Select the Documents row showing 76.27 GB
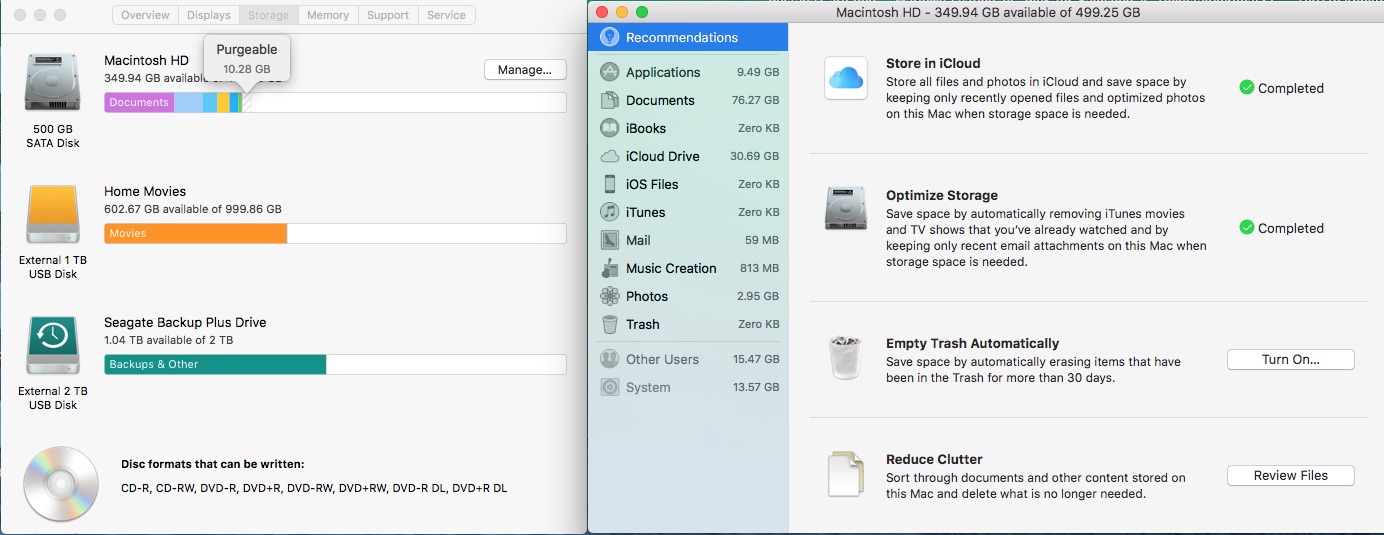The image size is (1384, 535). (688, 100)
